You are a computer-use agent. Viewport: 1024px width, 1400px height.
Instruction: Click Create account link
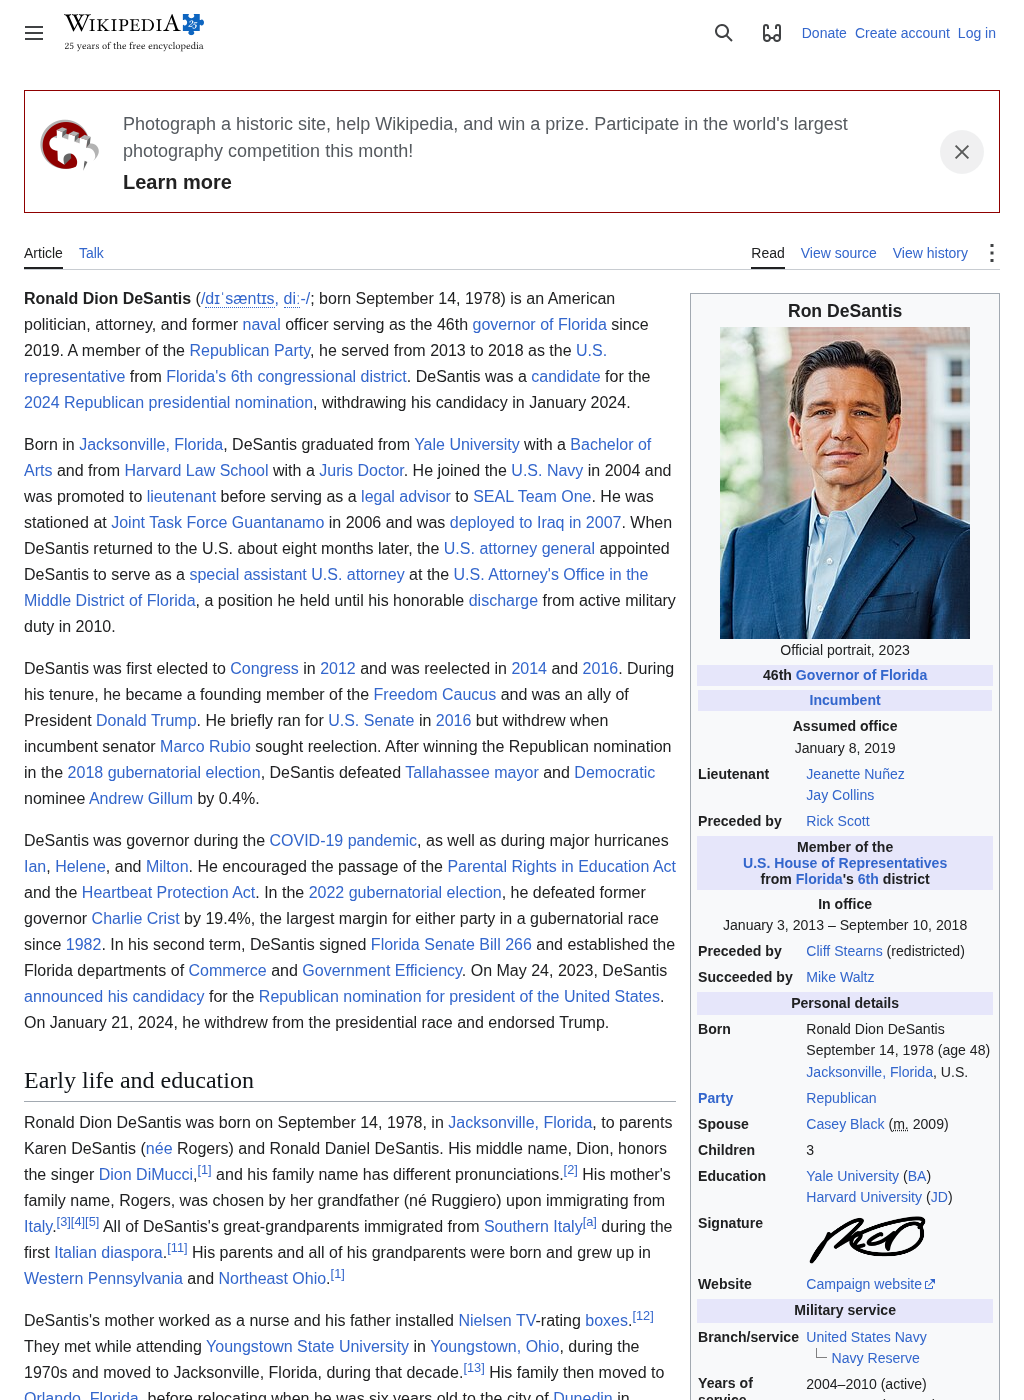pyautogui.click(x=902, y=33)
